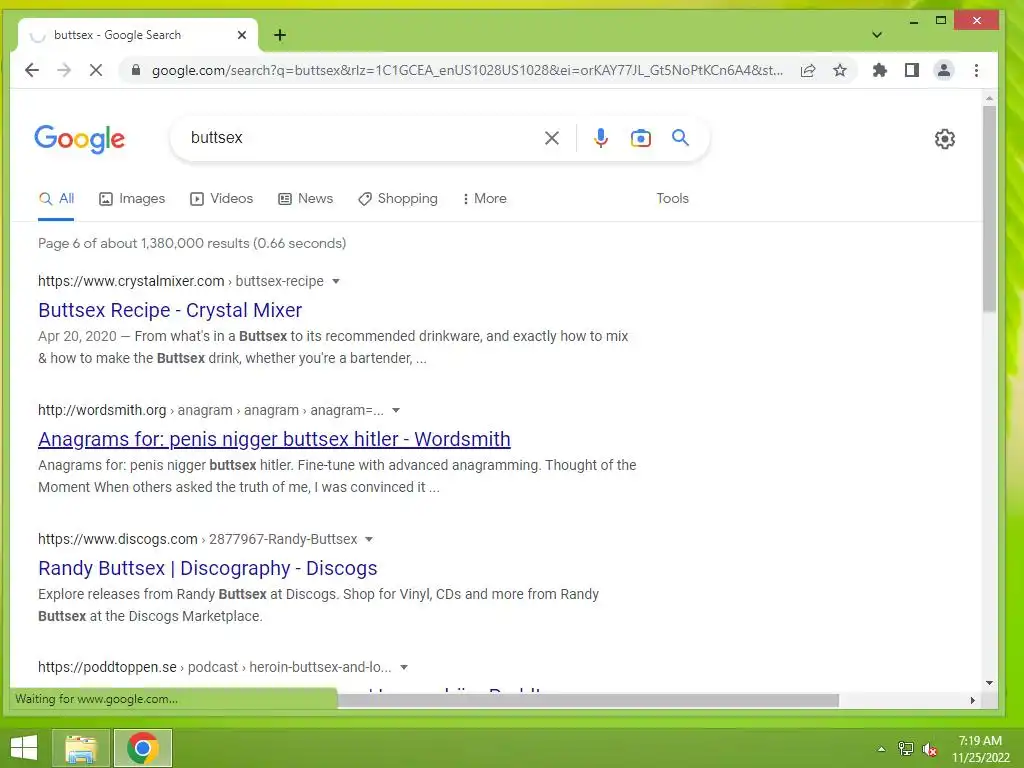Start voice search microphone
The width and height of the screenshot is (1024, 768).
pos(601,138)
